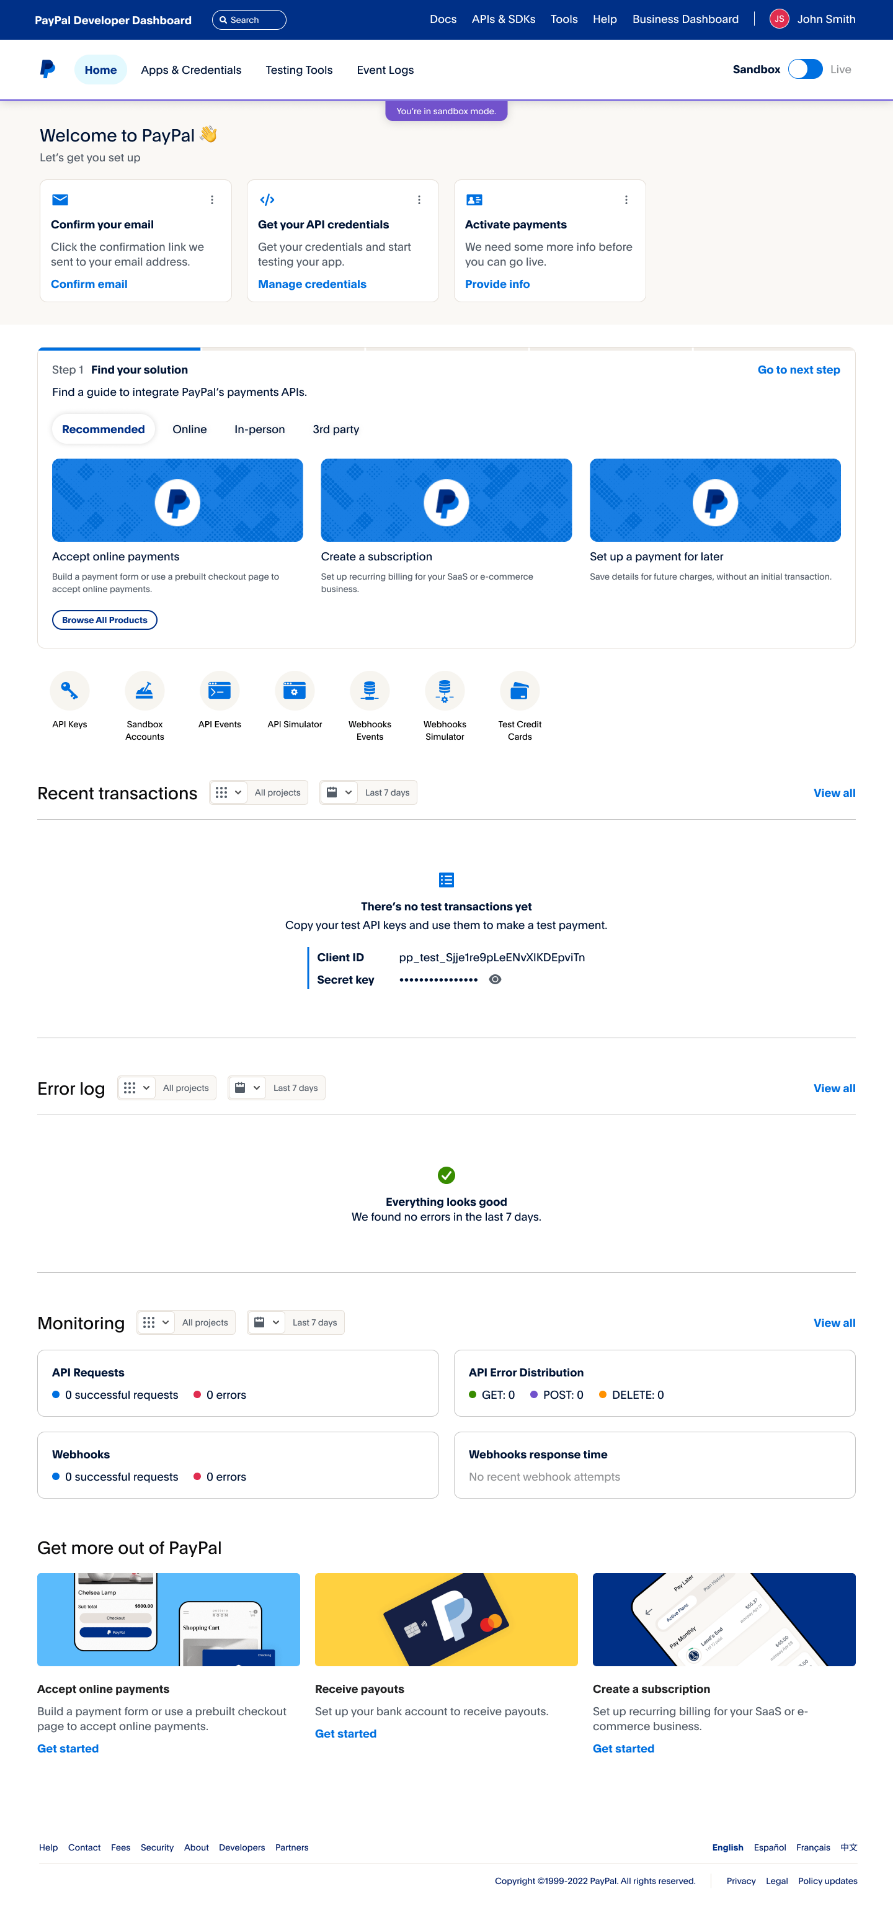The image size is (893, 1920).
Task: Click View all for Recent transactions
Action: pos(834,793)
